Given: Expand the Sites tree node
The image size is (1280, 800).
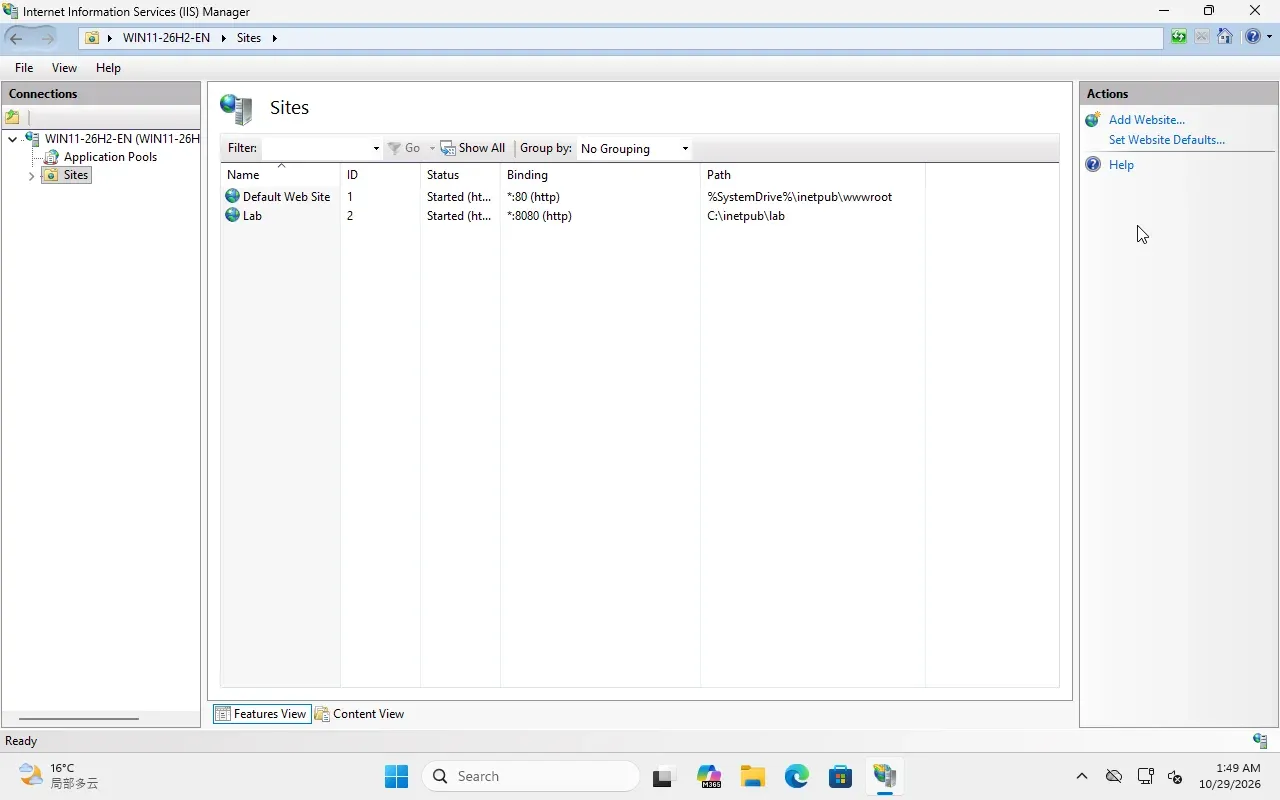Looking at the screenshot, I should click(x=31, y=176).
